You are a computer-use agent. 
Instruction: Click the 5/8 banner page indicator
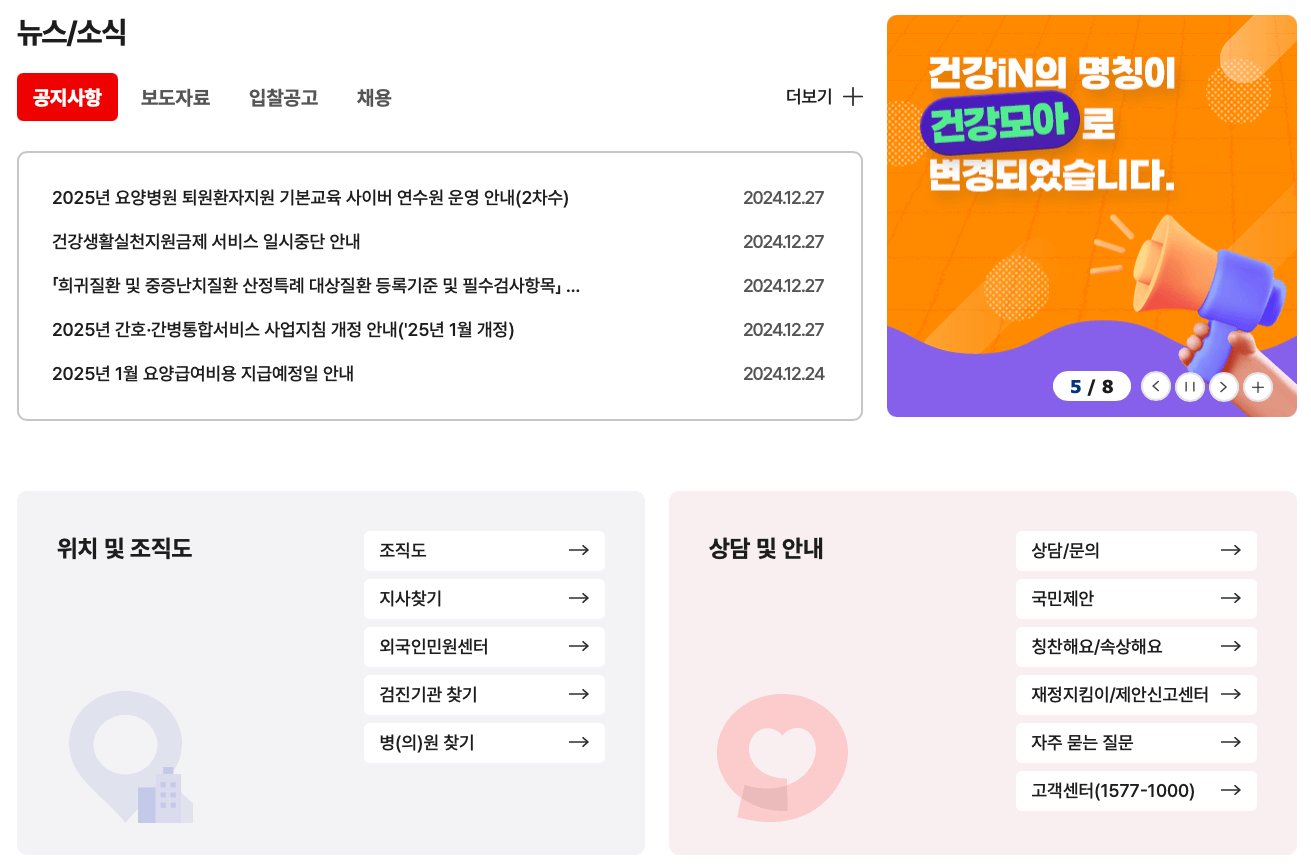pyautogui.click(x=1091, y=386)
